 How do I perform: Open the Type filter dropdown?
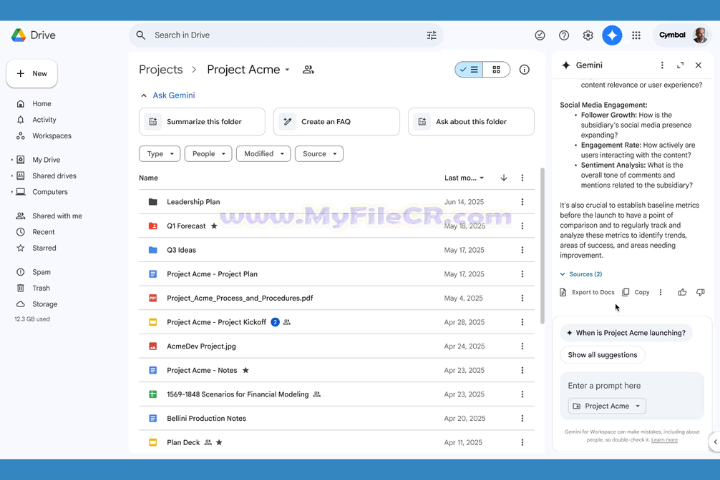click(159, 154)
